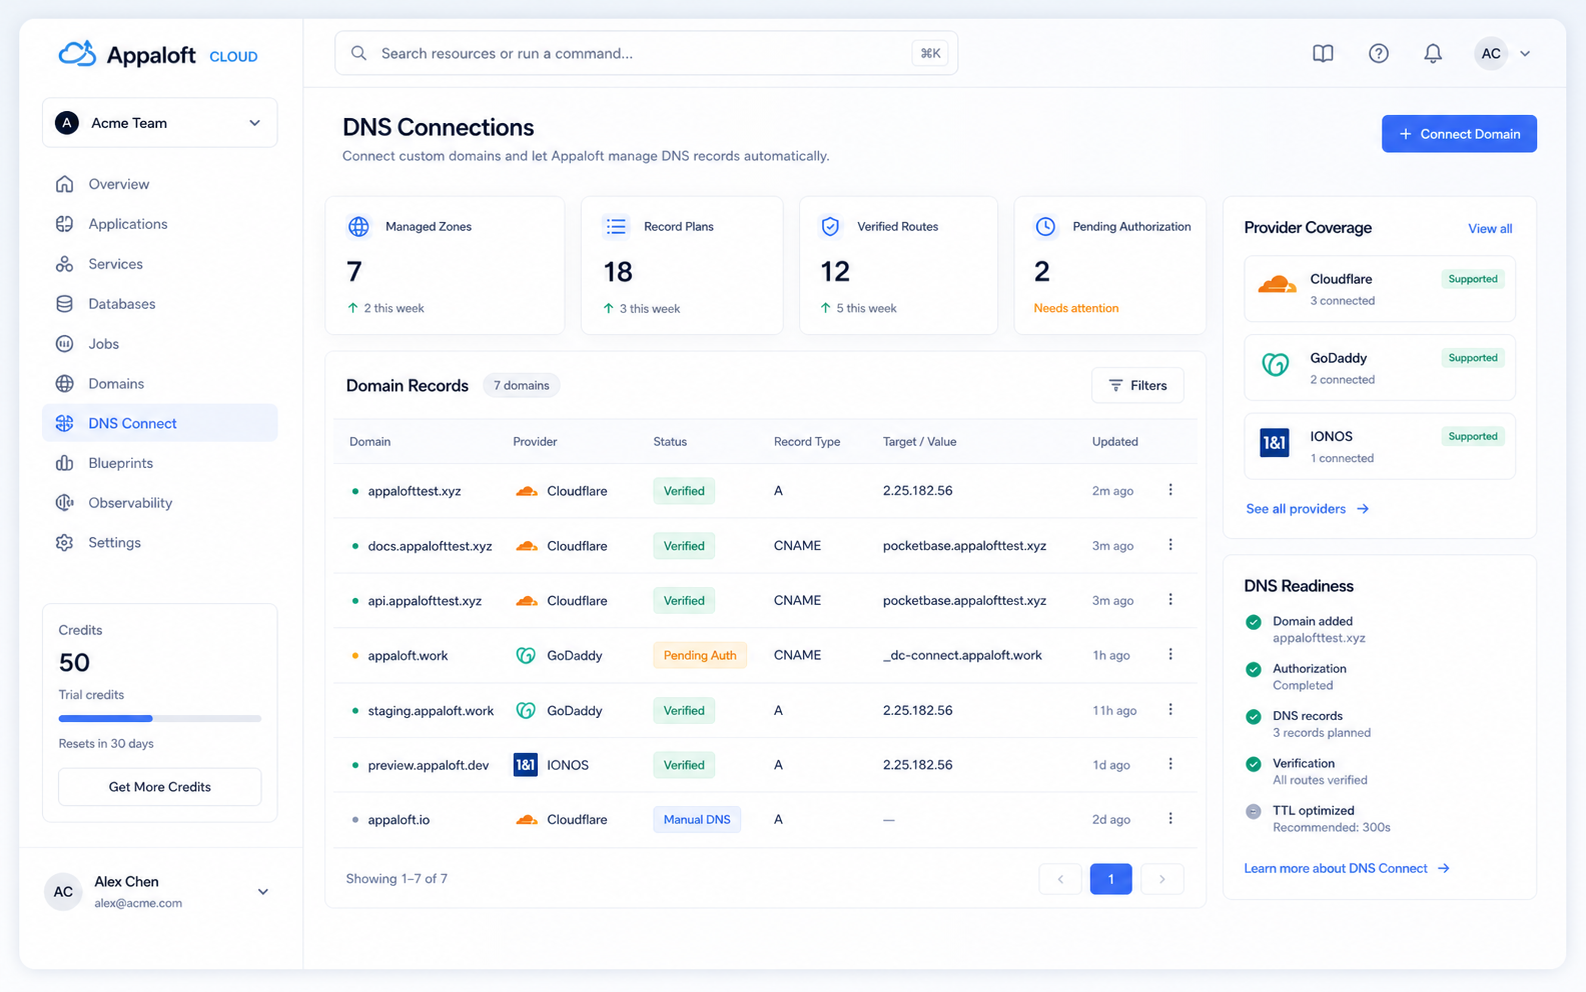Open row menu for appaloft.io
The width and height of the screenshot is (1586, 992).
pyautogui.click(x=1170, y=819)
